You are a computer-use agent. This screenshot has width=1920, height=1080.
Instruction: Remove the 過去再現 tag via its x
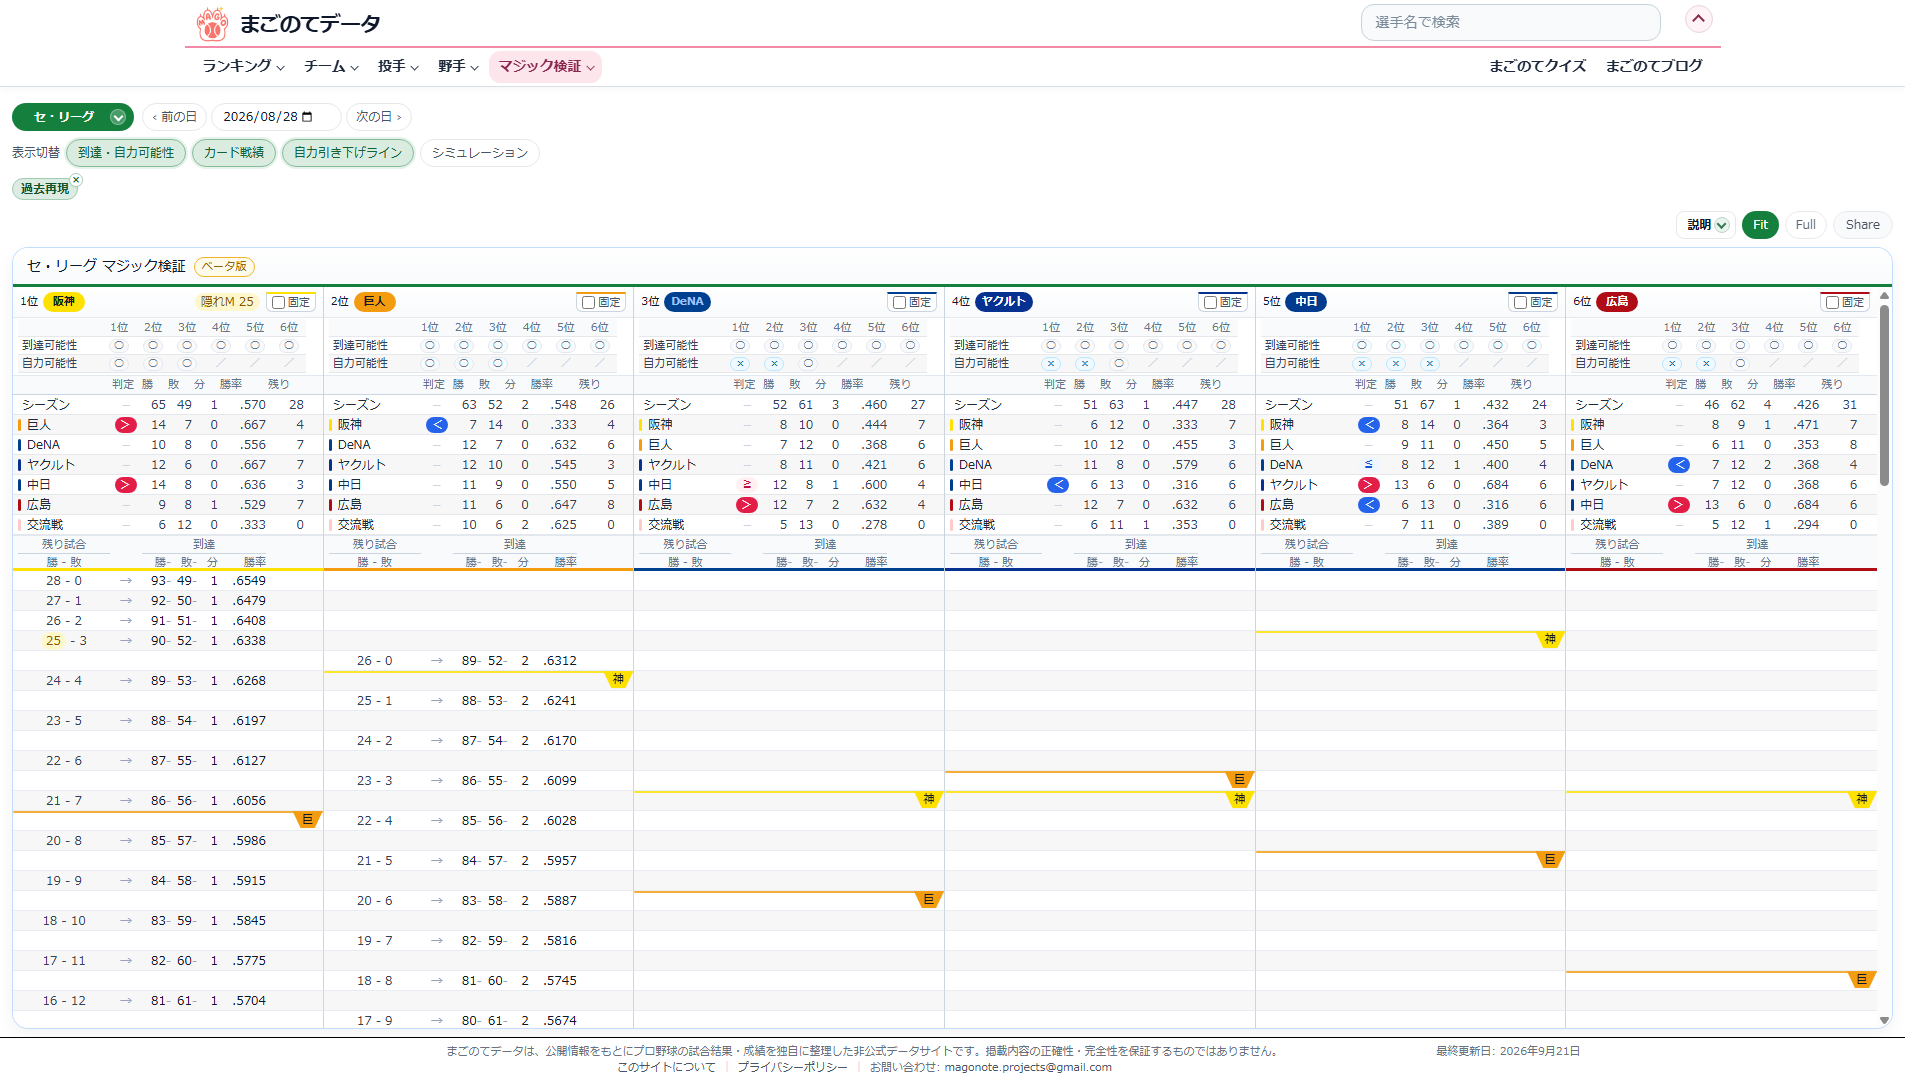[x=76, y=180]
